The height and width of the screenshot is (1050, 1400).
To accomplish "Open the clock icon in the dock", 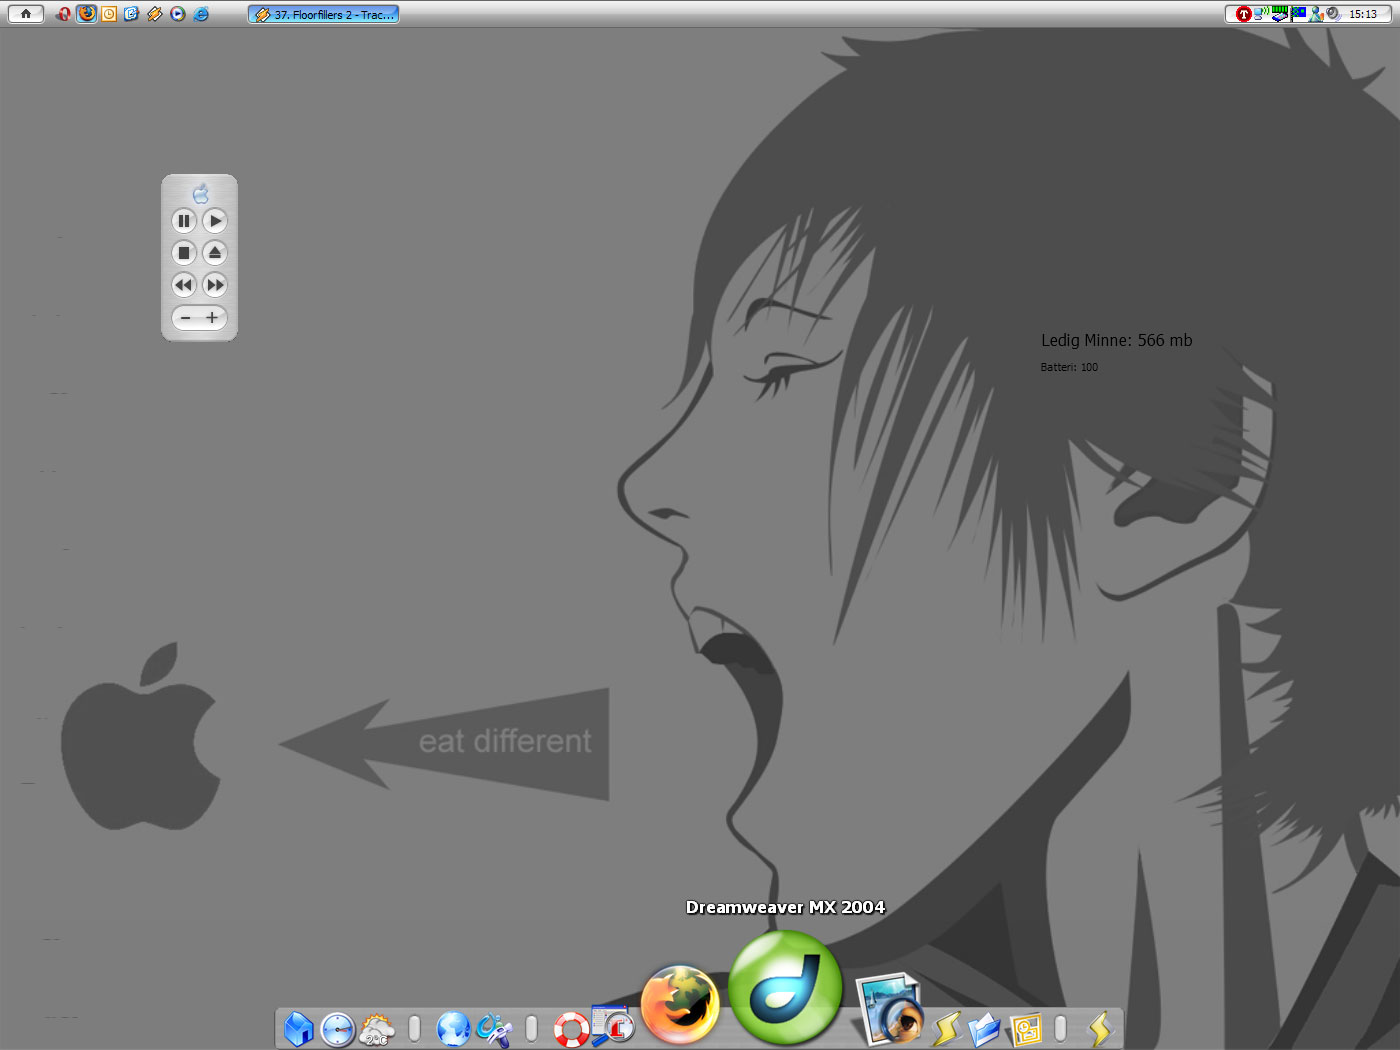I will point(338,1029).
